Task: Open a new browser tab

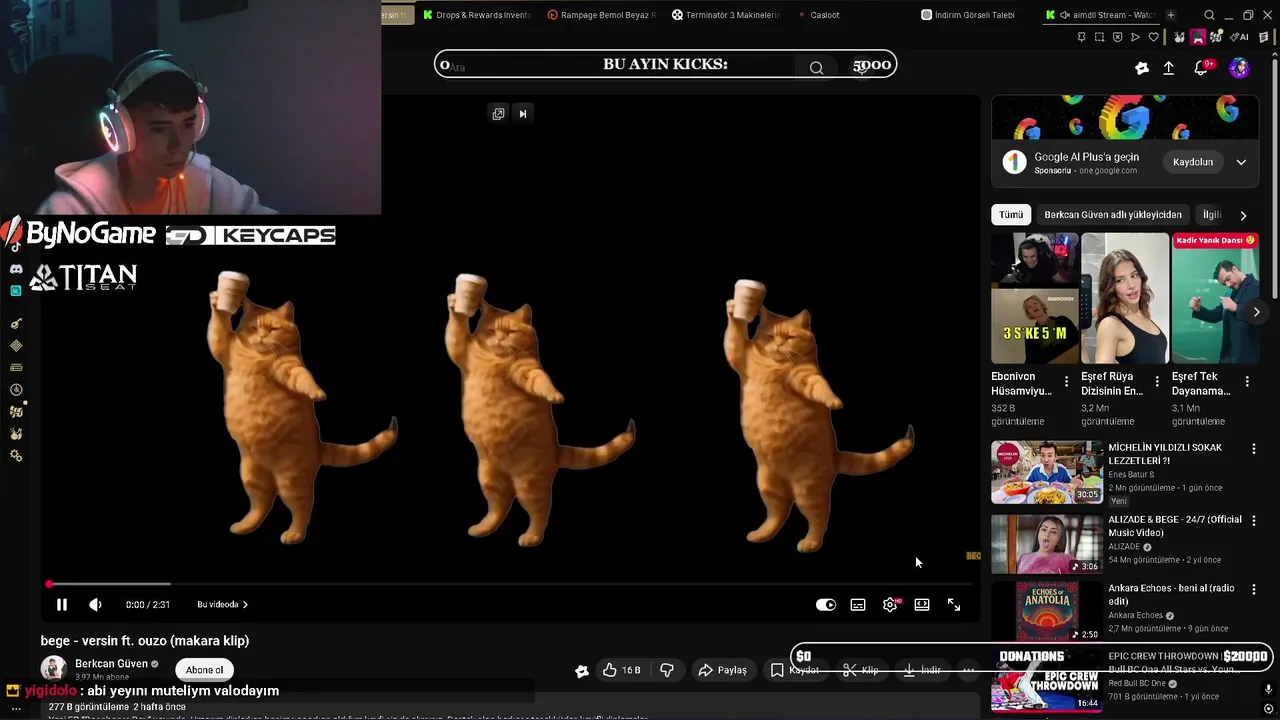Action: [1170, 15]
